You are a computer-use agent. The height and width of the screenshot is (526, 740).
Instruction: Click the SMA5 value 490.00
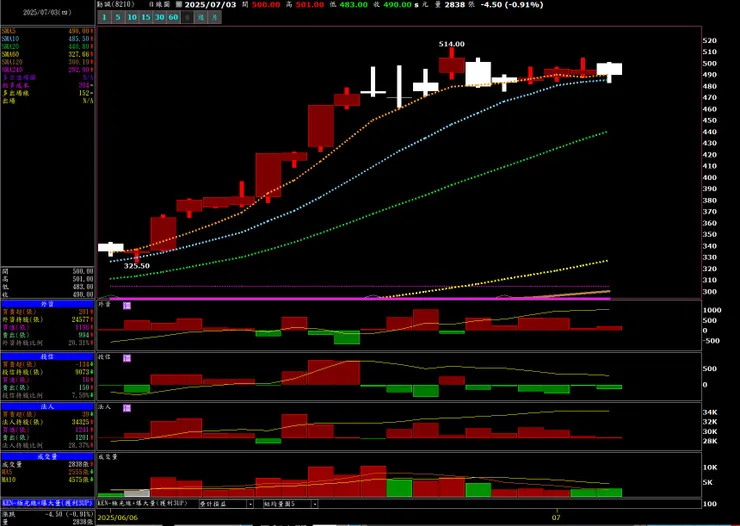(x=79, y=31)
